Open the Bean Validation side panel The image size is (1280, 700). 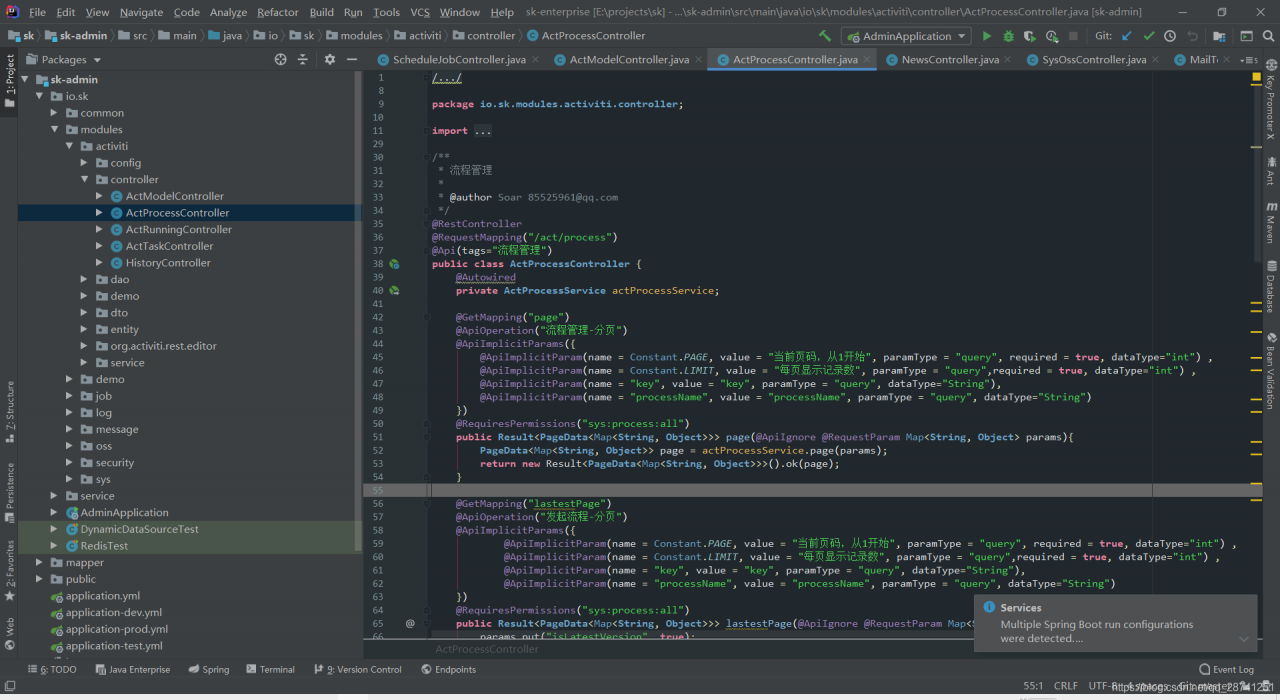pyautogui.click(x=1271, y=371)
